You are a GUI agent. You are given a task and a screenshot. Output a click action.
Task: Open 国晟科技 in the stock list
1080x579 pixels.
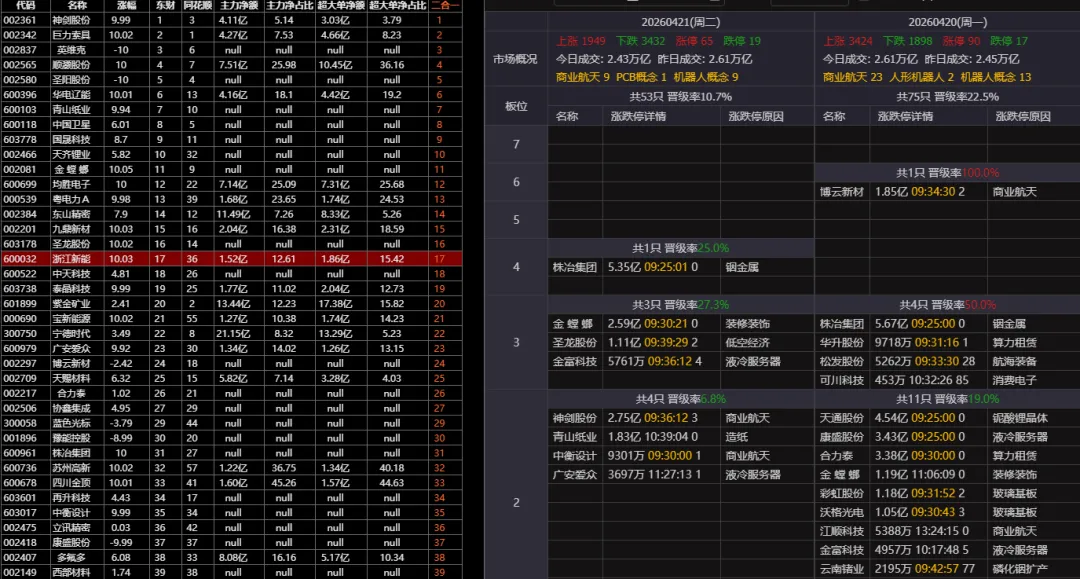(x=72, y=139)
